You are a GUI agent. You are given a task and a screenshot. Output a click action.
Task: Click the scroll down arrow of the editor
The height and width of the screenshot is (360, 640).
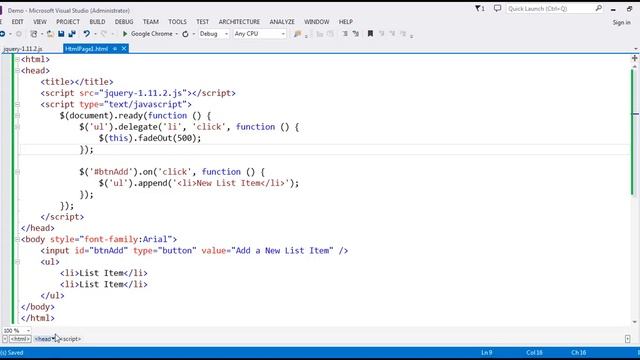(x=635, y=322)
